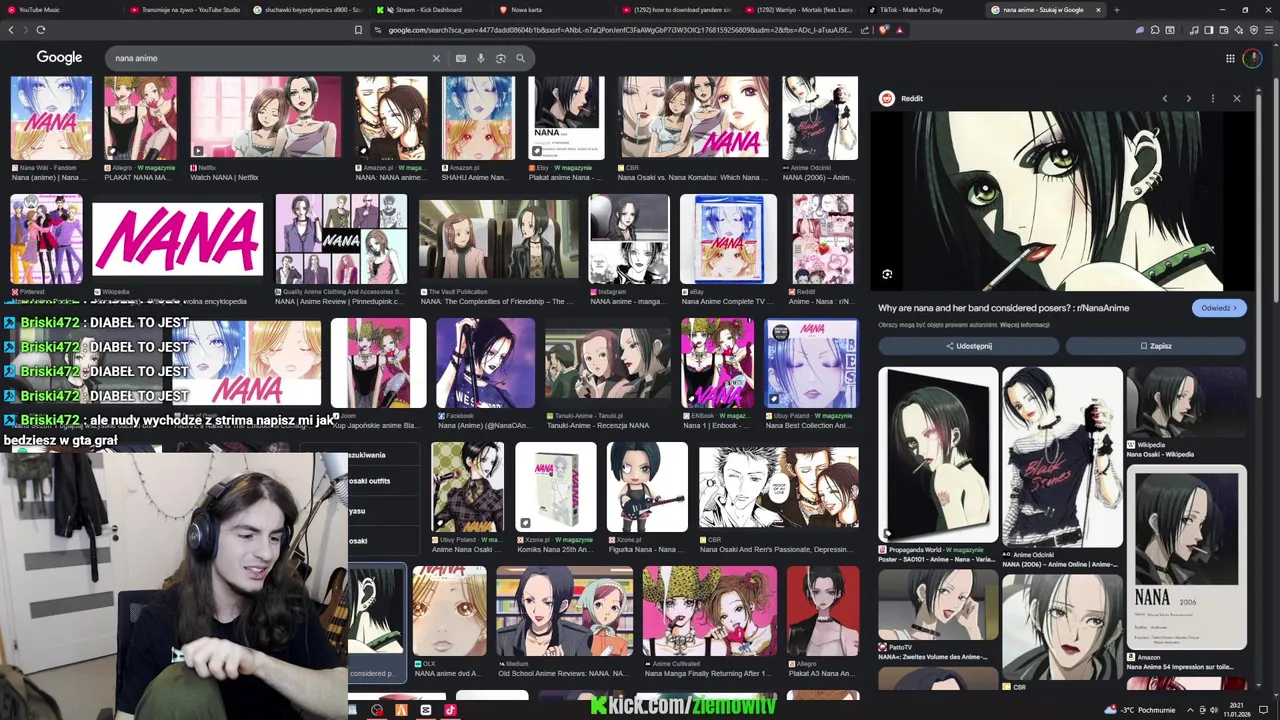This screenshot has height=720, width=1280.
Task: Open the taskbar clock and date
Action: pyautogui.click(x=1238, y=710)
